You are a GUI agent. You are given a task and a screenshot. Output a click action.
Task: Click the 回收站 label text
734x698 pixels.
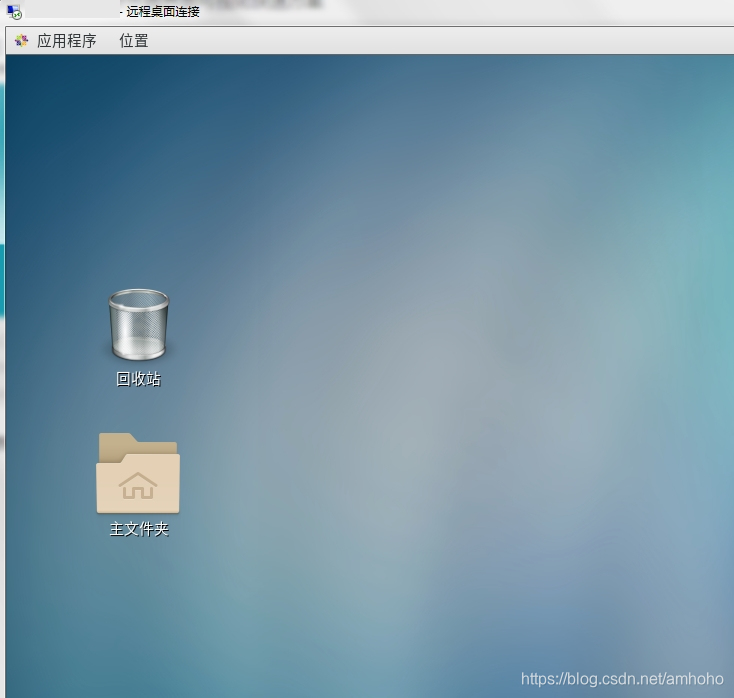click(x=139, y=379)
